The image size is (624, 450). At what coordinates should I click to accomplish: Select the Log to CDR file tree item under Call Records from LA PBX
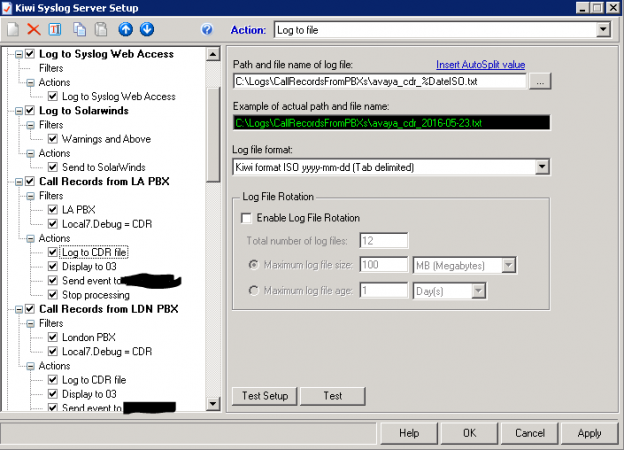[x=94, y=252]
